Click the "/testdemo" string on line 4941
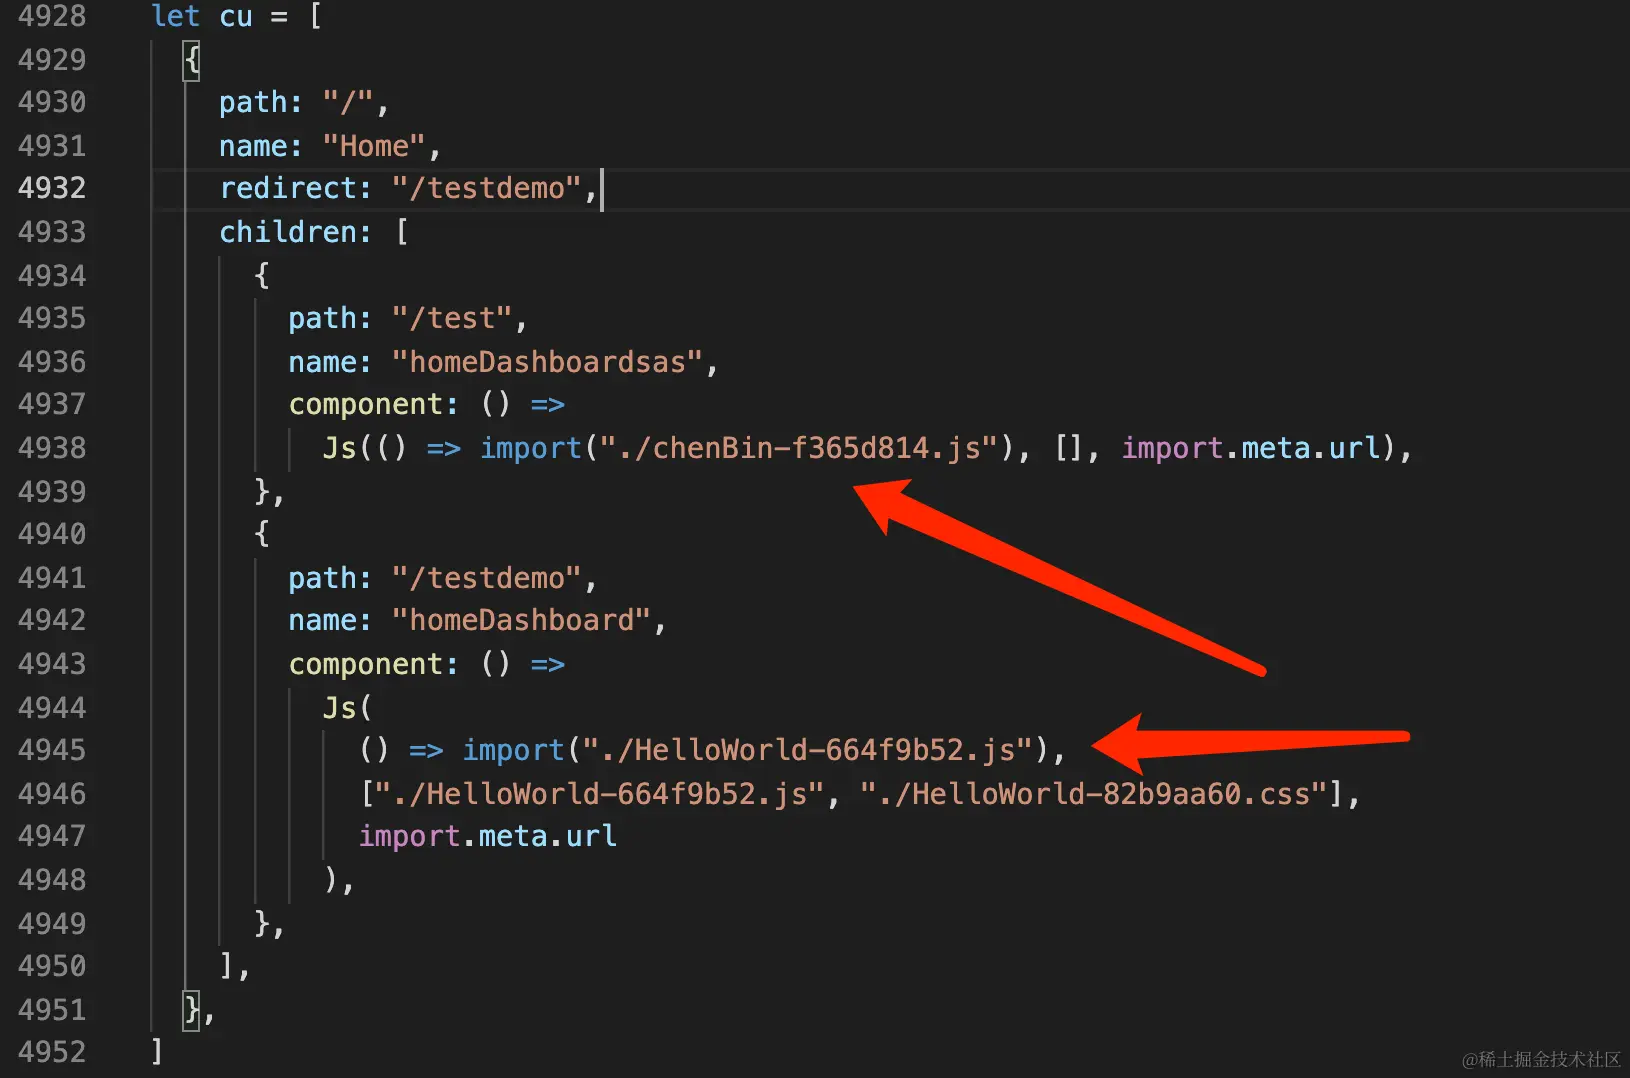1630x1078 pixels. click(x=487, y=578)
